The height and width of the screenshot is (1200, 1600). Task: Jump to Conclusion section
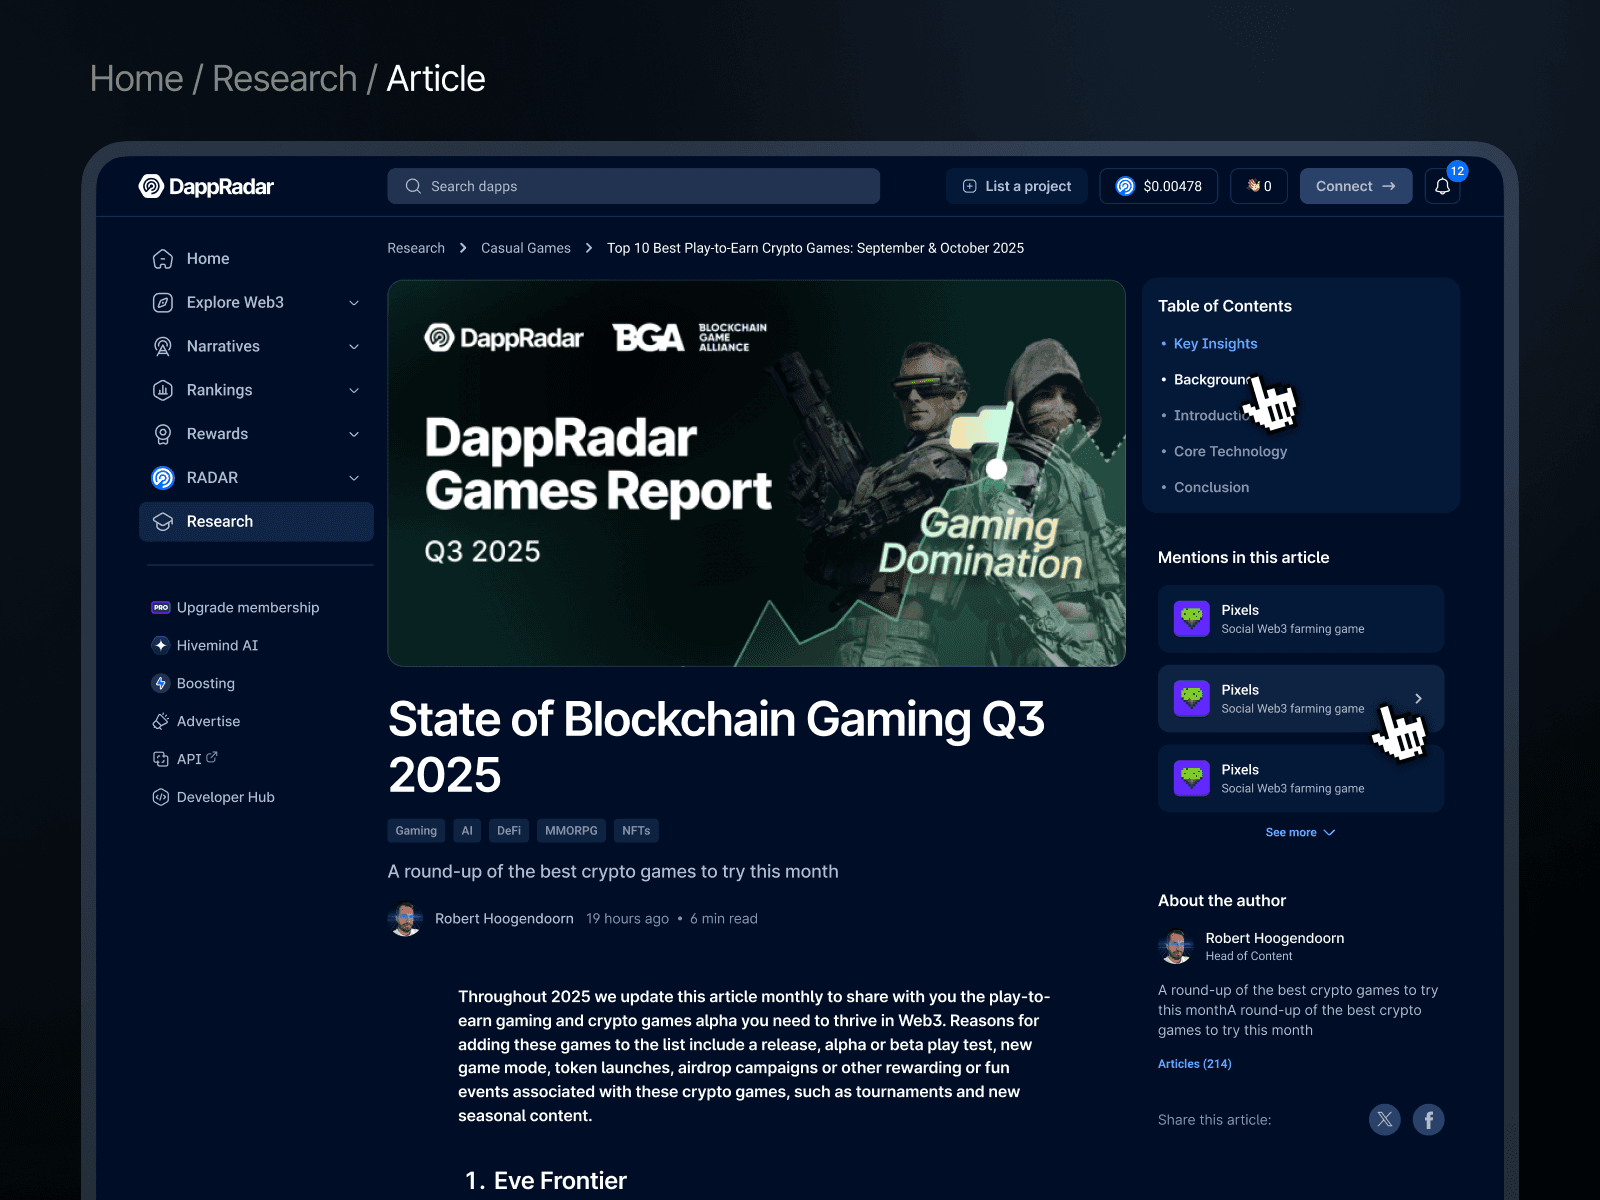click(1211, 488)
